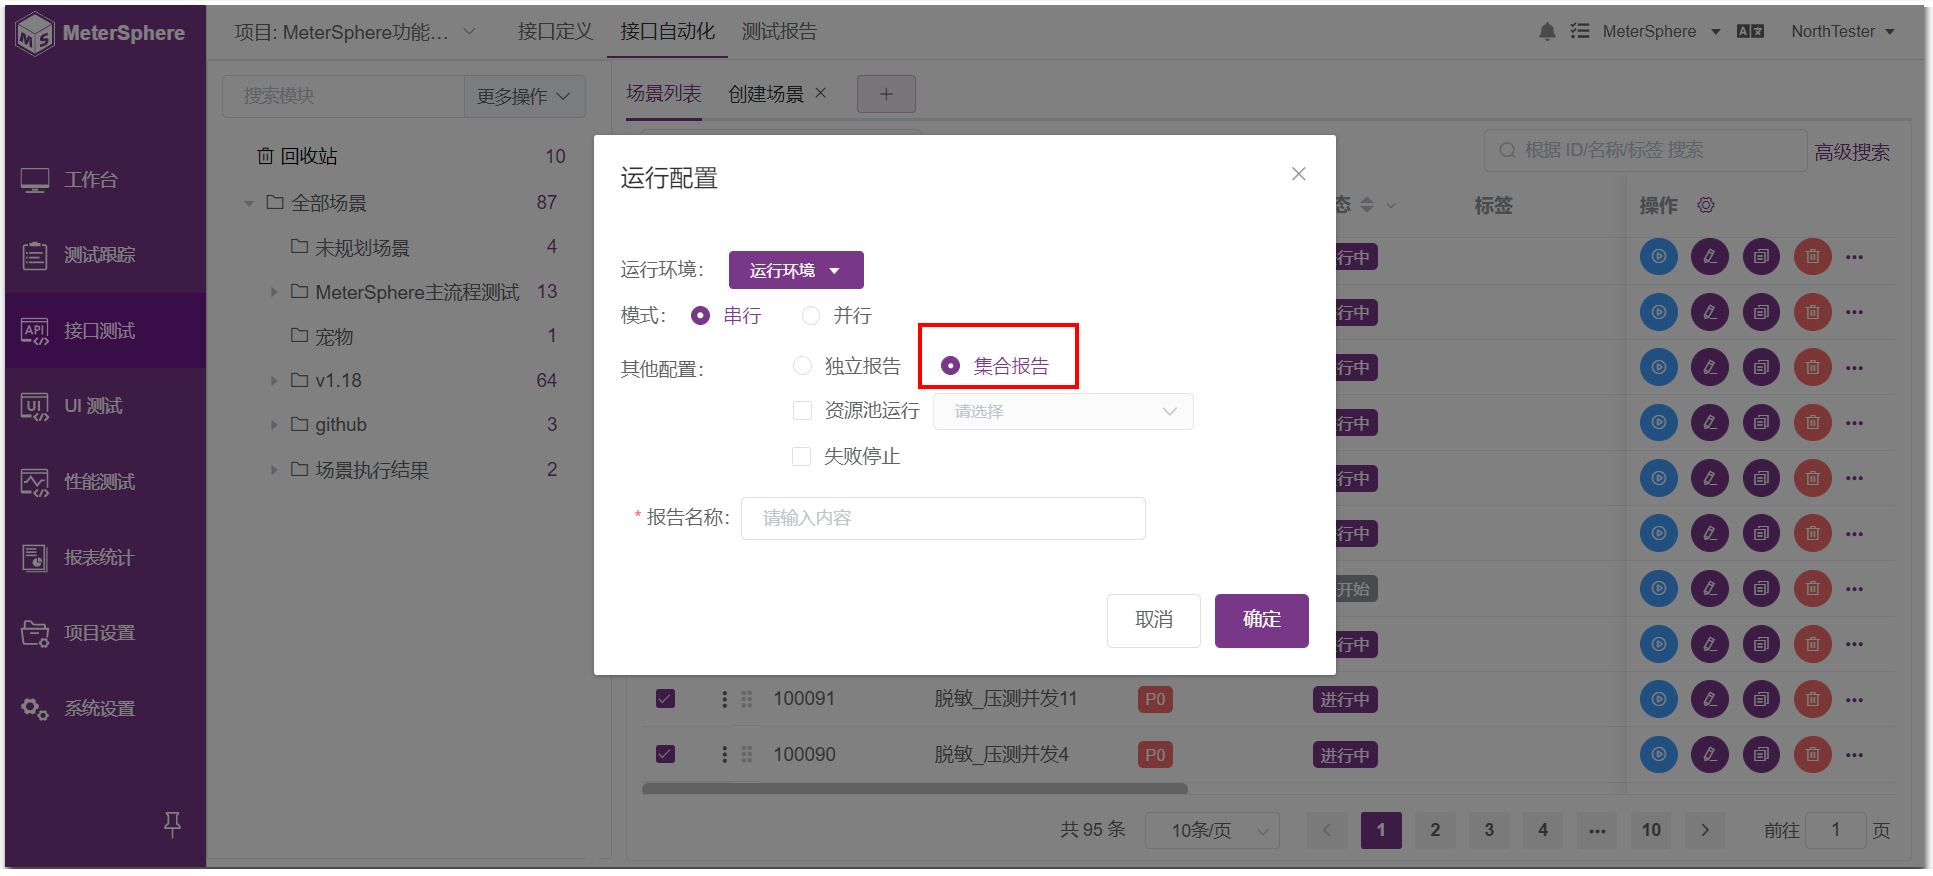
Task: Click the copy icon for row 100091
Action: pyautogui.click(x=1761, y=699)
